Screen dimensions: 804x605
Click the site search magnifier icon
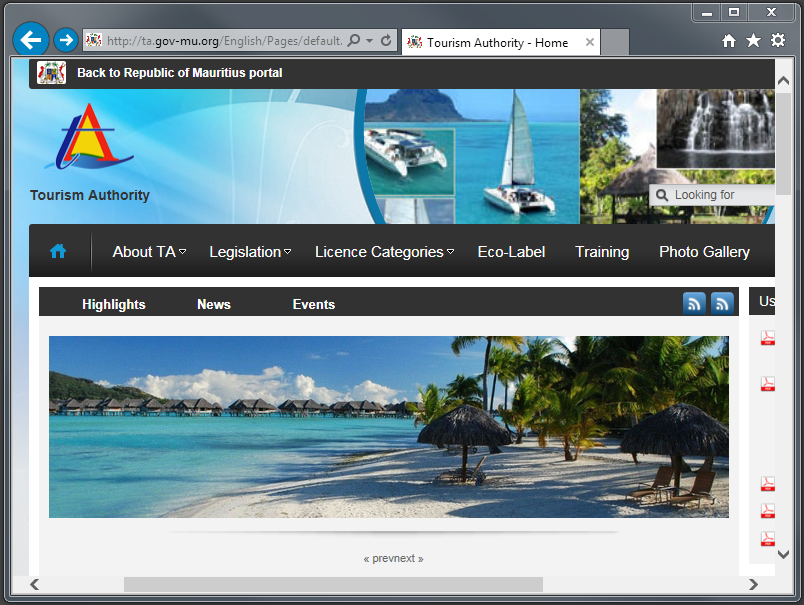pyautogui.click(x=662, y=195)
